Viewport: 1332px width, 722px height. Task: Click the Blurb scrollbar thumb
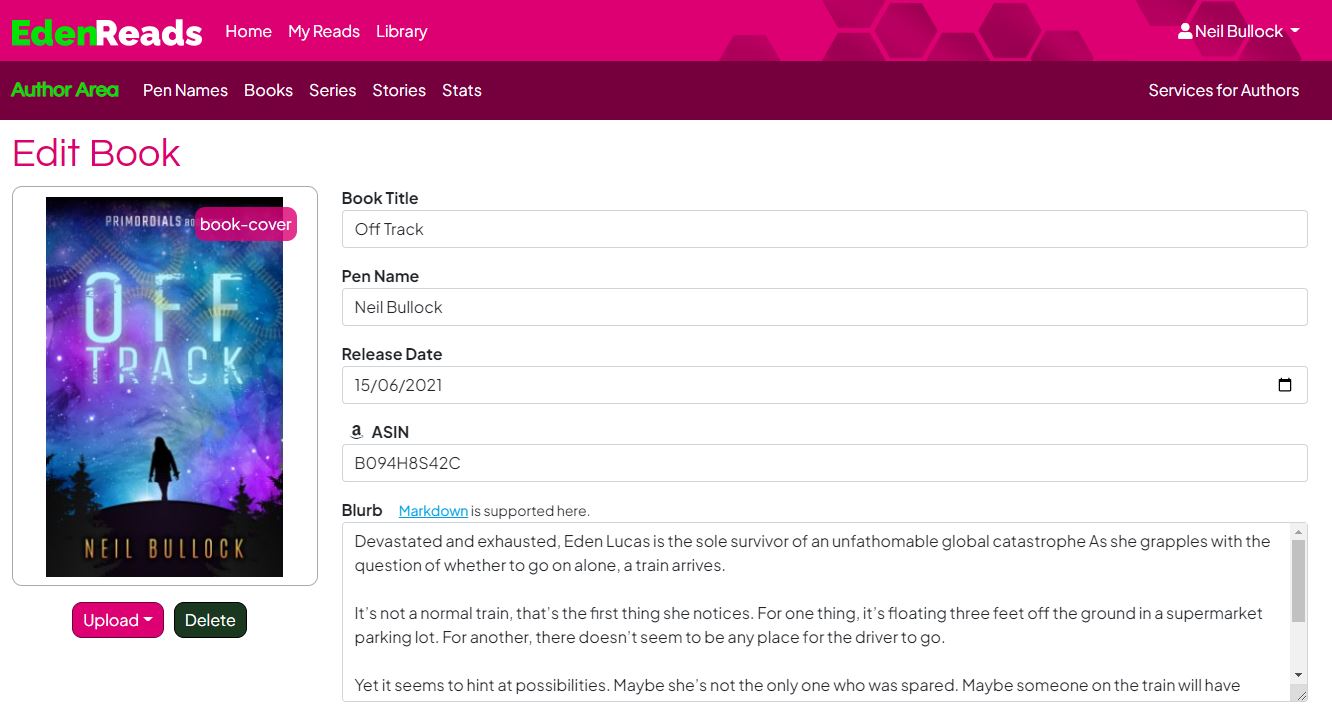1298,581
